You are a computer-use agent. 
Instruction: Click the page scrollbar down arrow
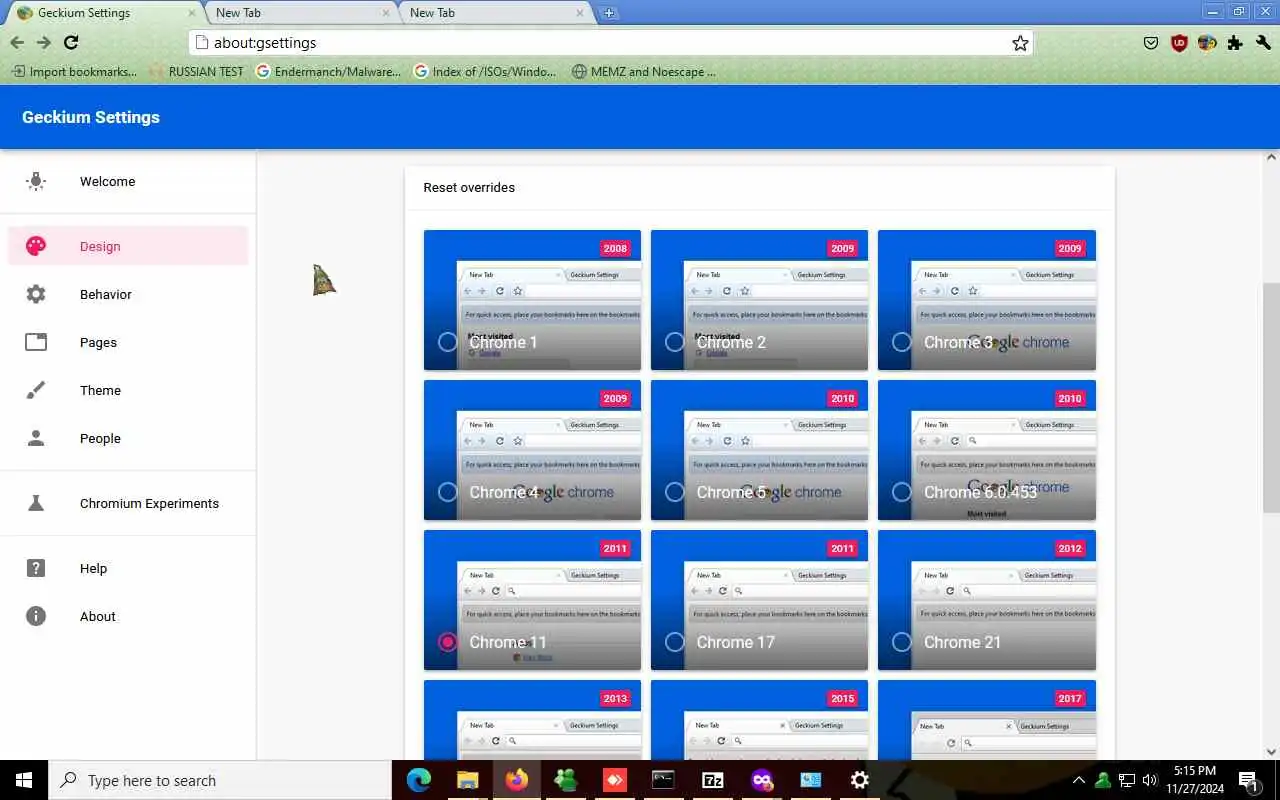pos(1272,752)
